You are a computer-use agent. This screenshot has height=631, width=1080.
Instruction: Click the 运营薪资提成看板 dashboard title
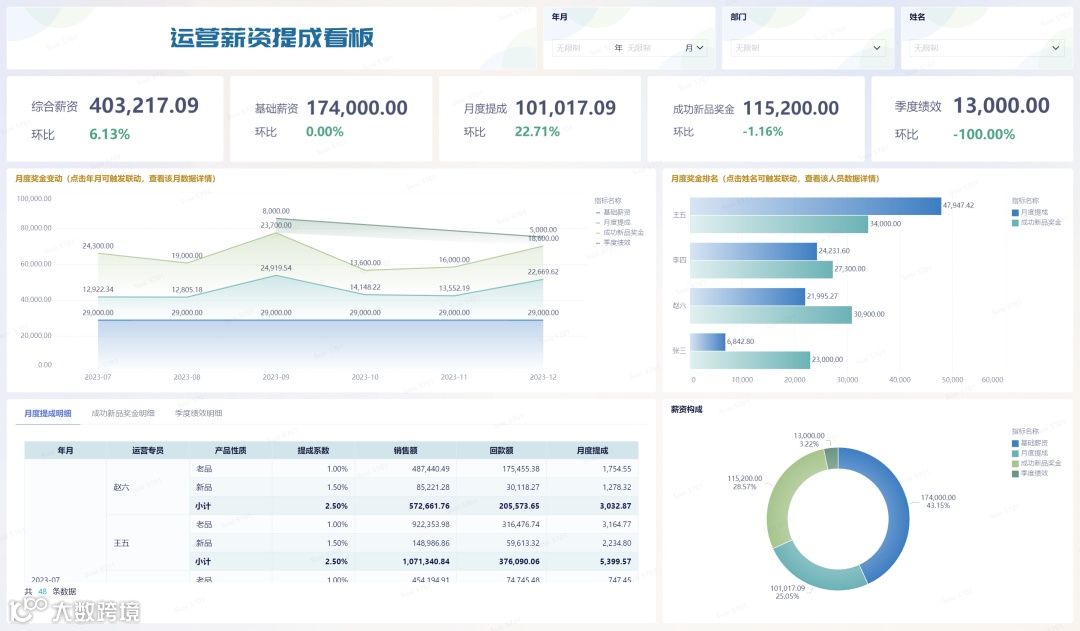point(272,37)
